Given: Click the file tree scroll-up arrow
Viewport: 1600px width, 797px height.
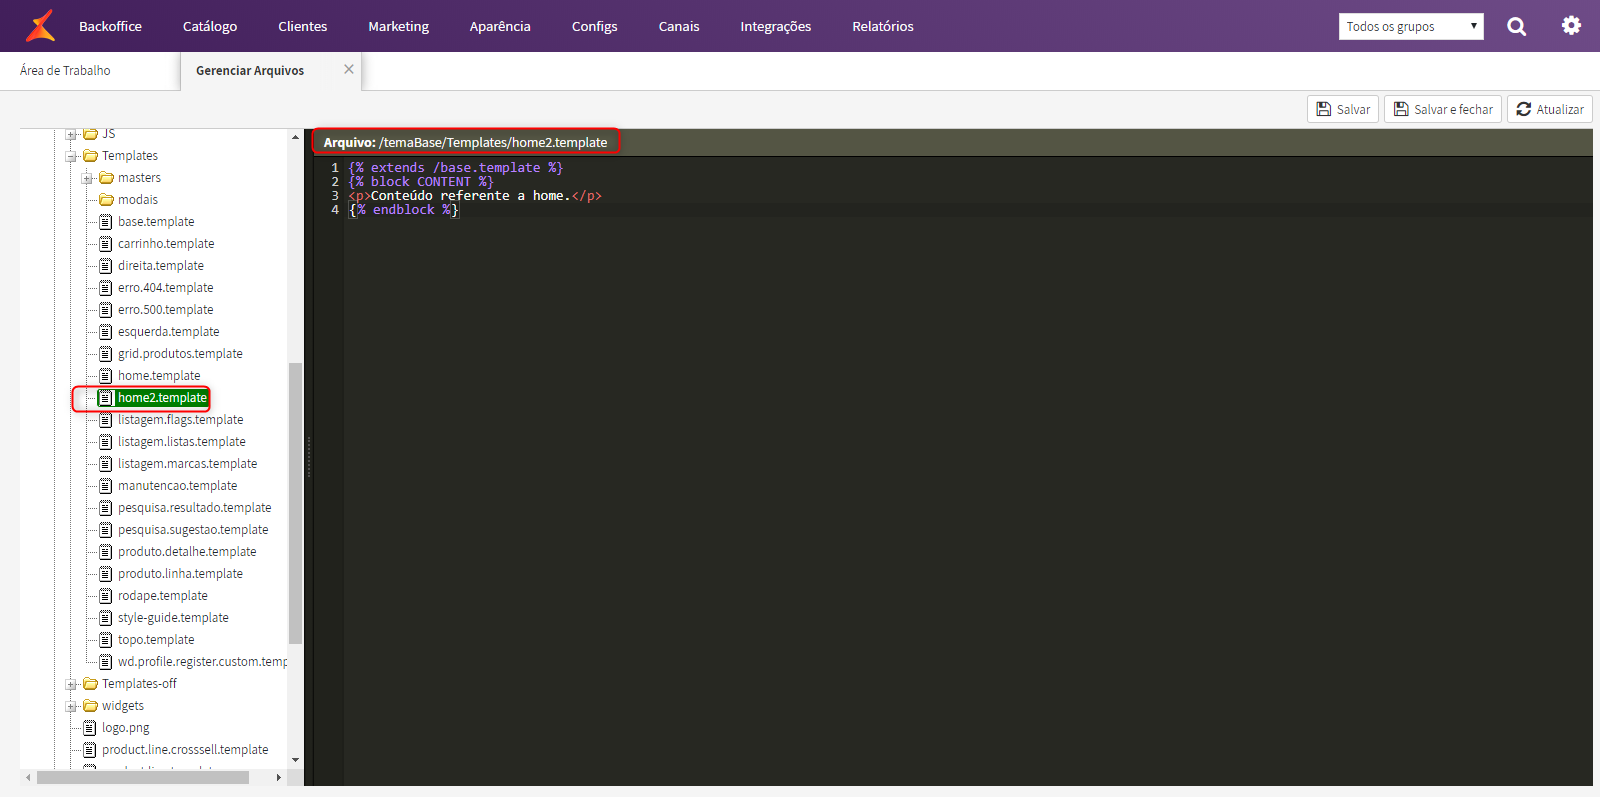Looking at the screenshot, I should [x=295, y=137].
